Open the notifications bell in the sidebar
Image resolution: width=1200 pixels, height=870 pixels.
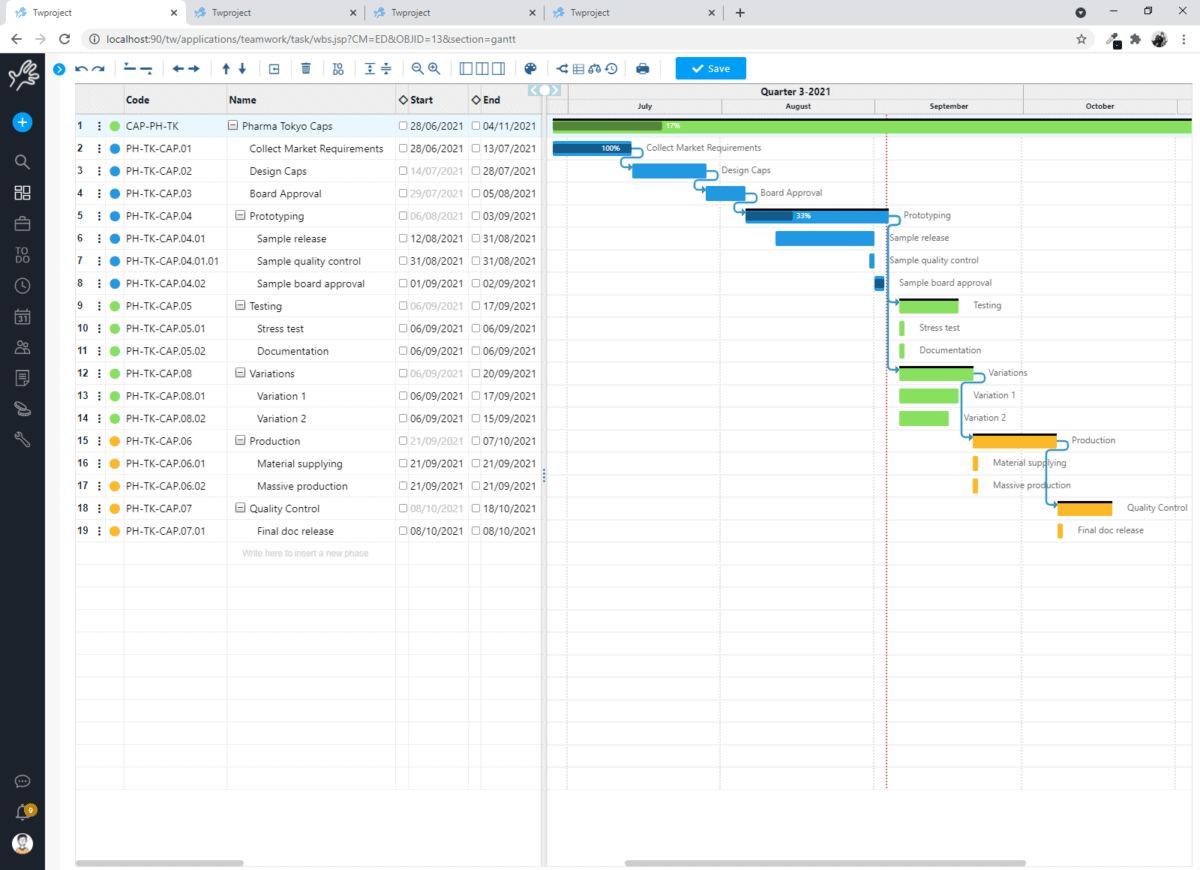[x=22, y=813]
